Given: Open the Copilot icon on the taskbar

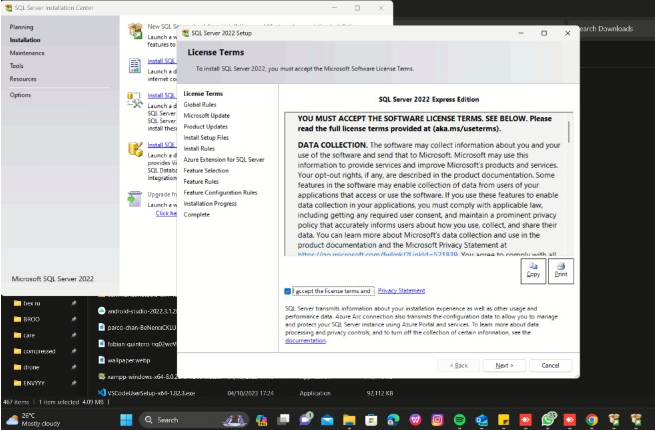Looking at the screenshot, I should (x=262, y=420).
